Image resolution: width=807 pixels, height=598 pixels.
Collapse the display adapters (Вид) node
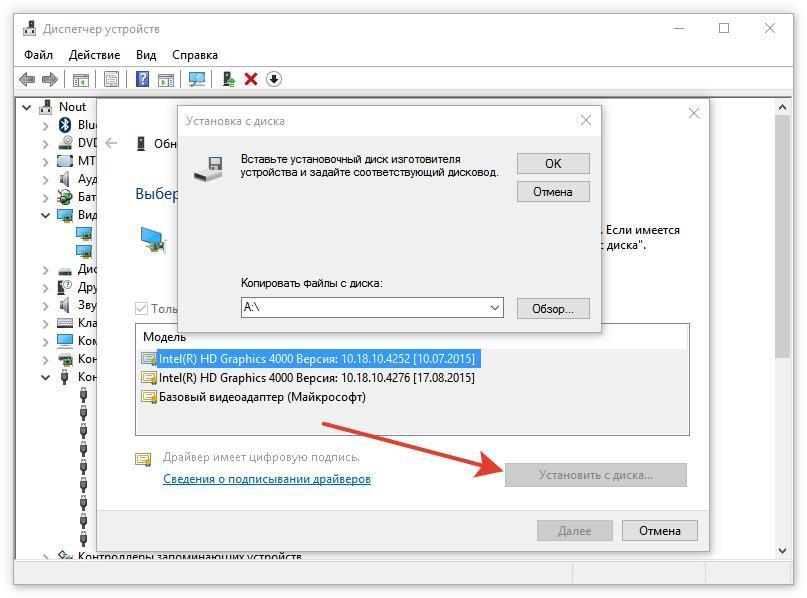tap(45, 215)
